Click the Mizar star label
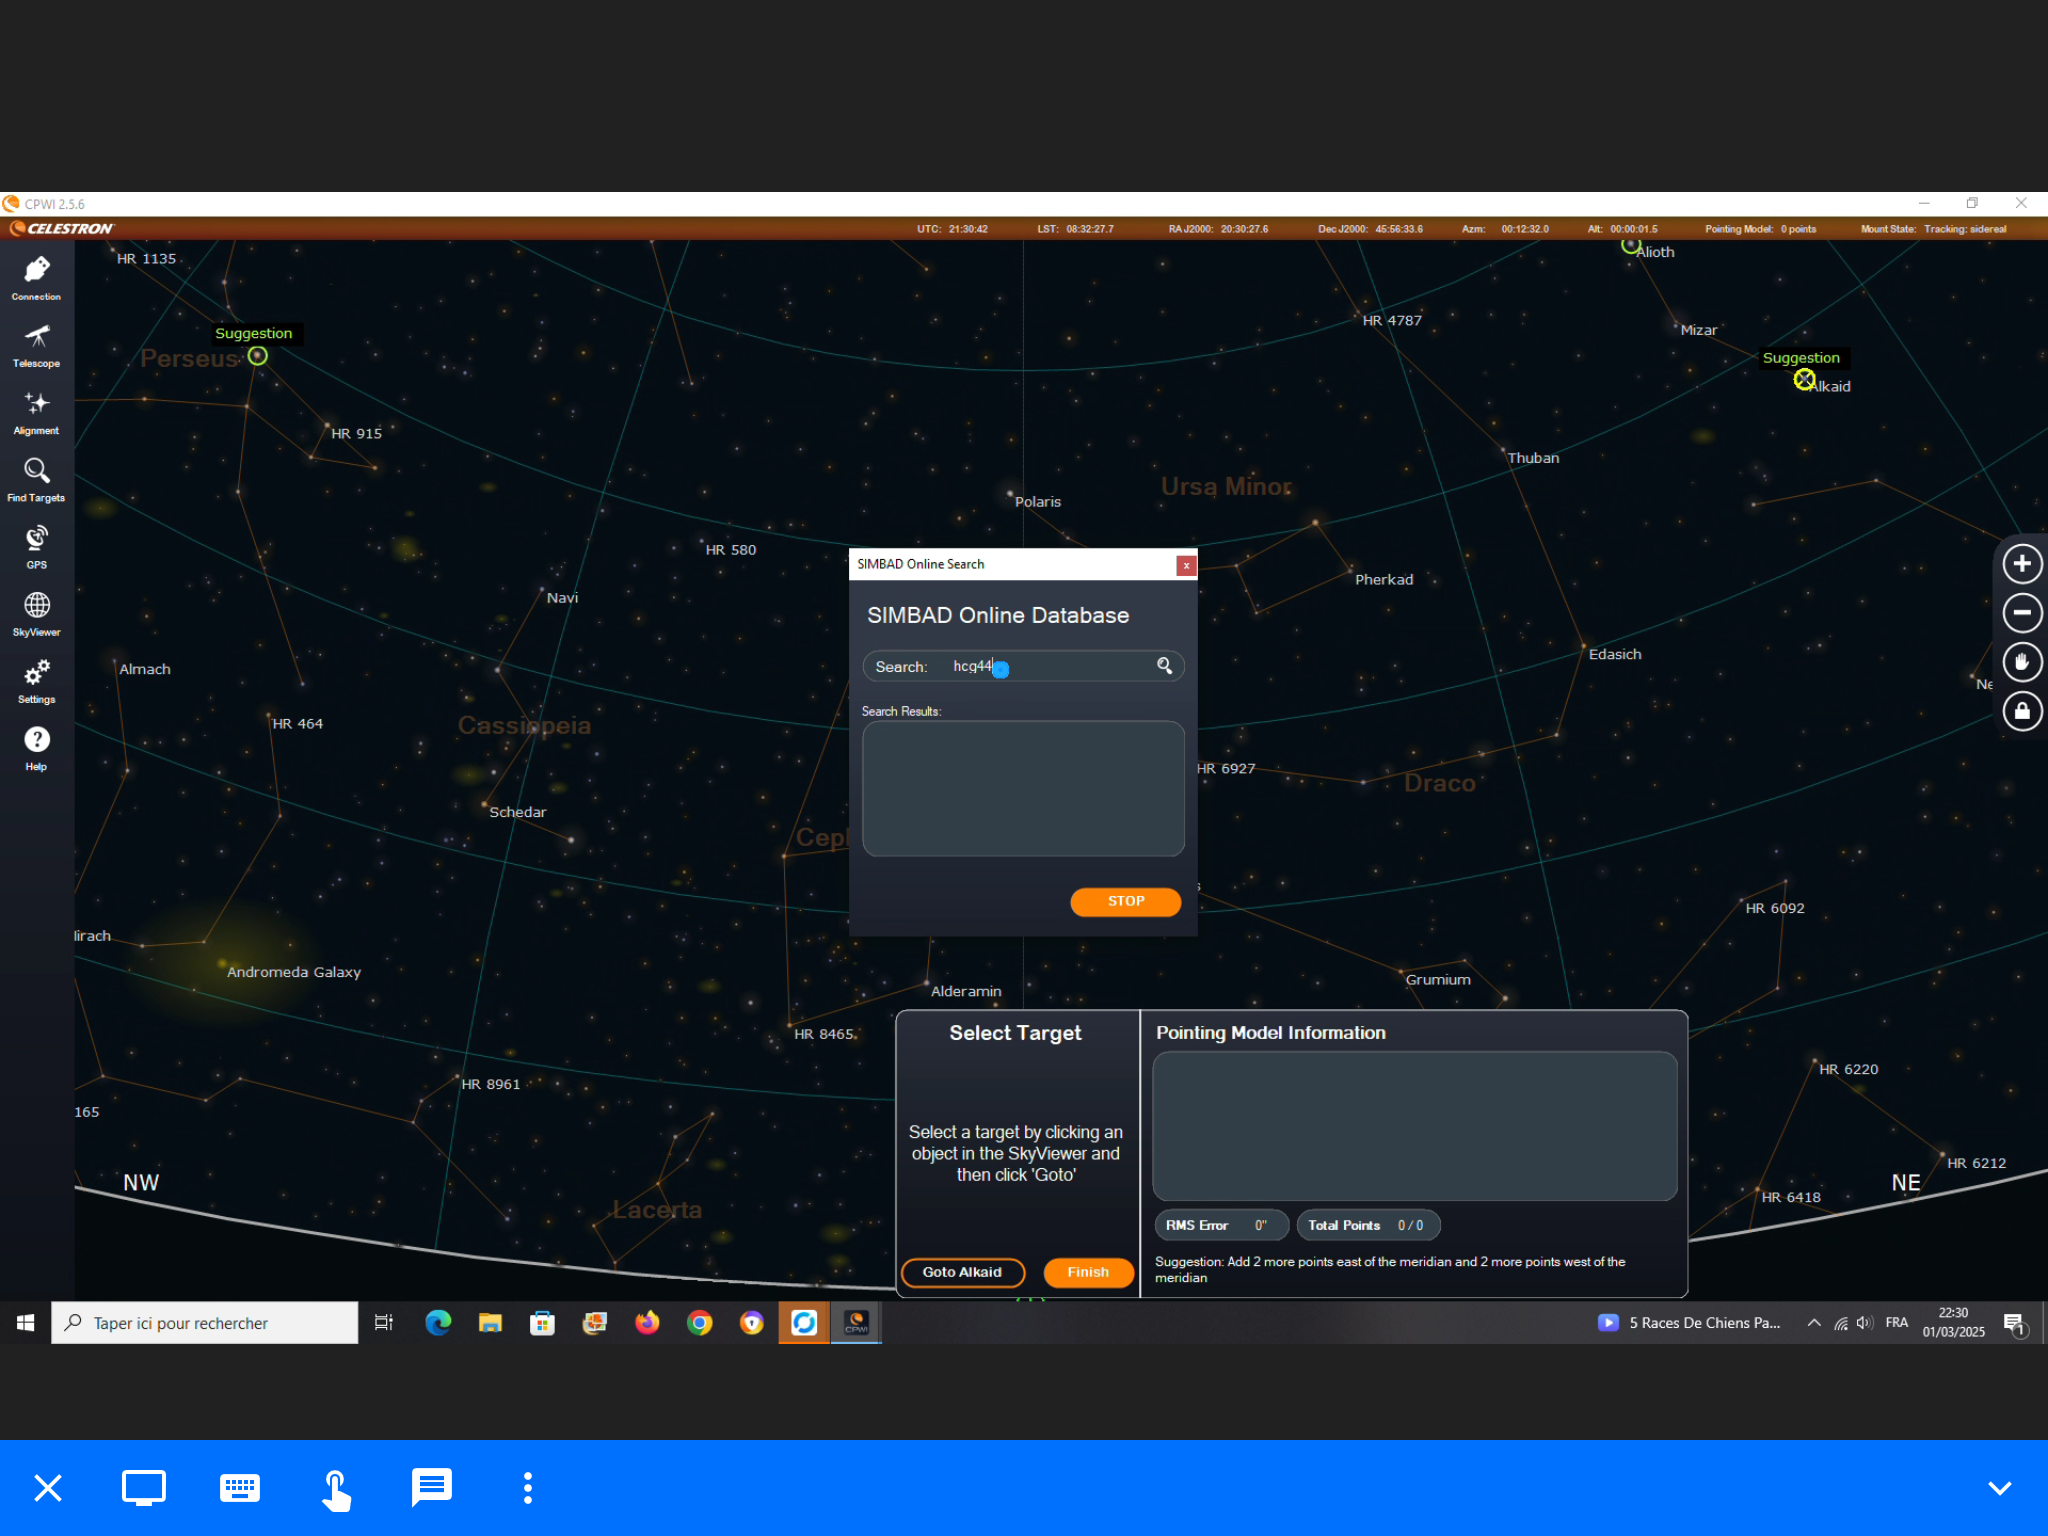Screen dimensions: 2048x1536 pyautogui.click(x=1699, y=330)
